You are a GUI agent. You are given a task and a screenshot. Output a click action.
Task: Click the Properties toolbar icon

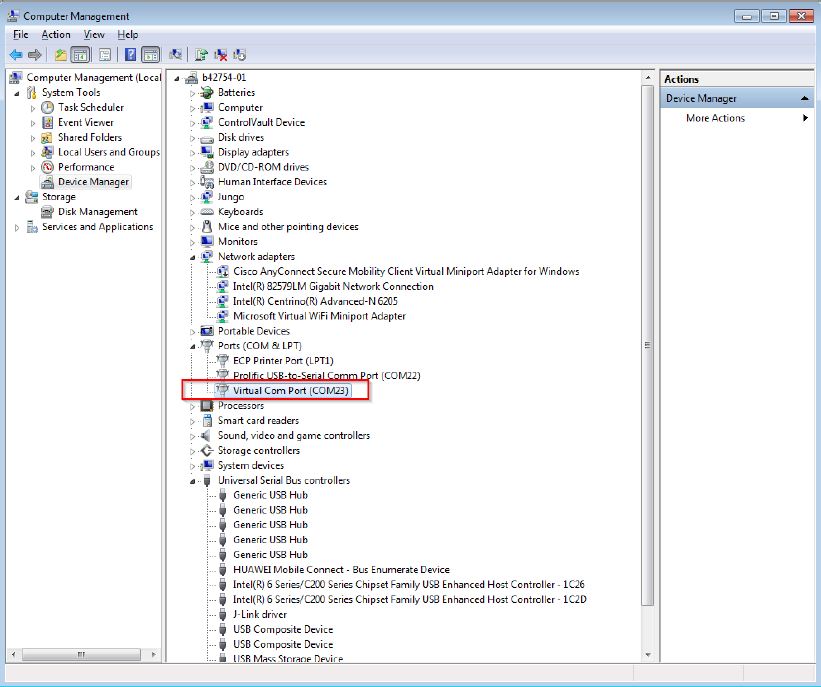coord(104,54)
